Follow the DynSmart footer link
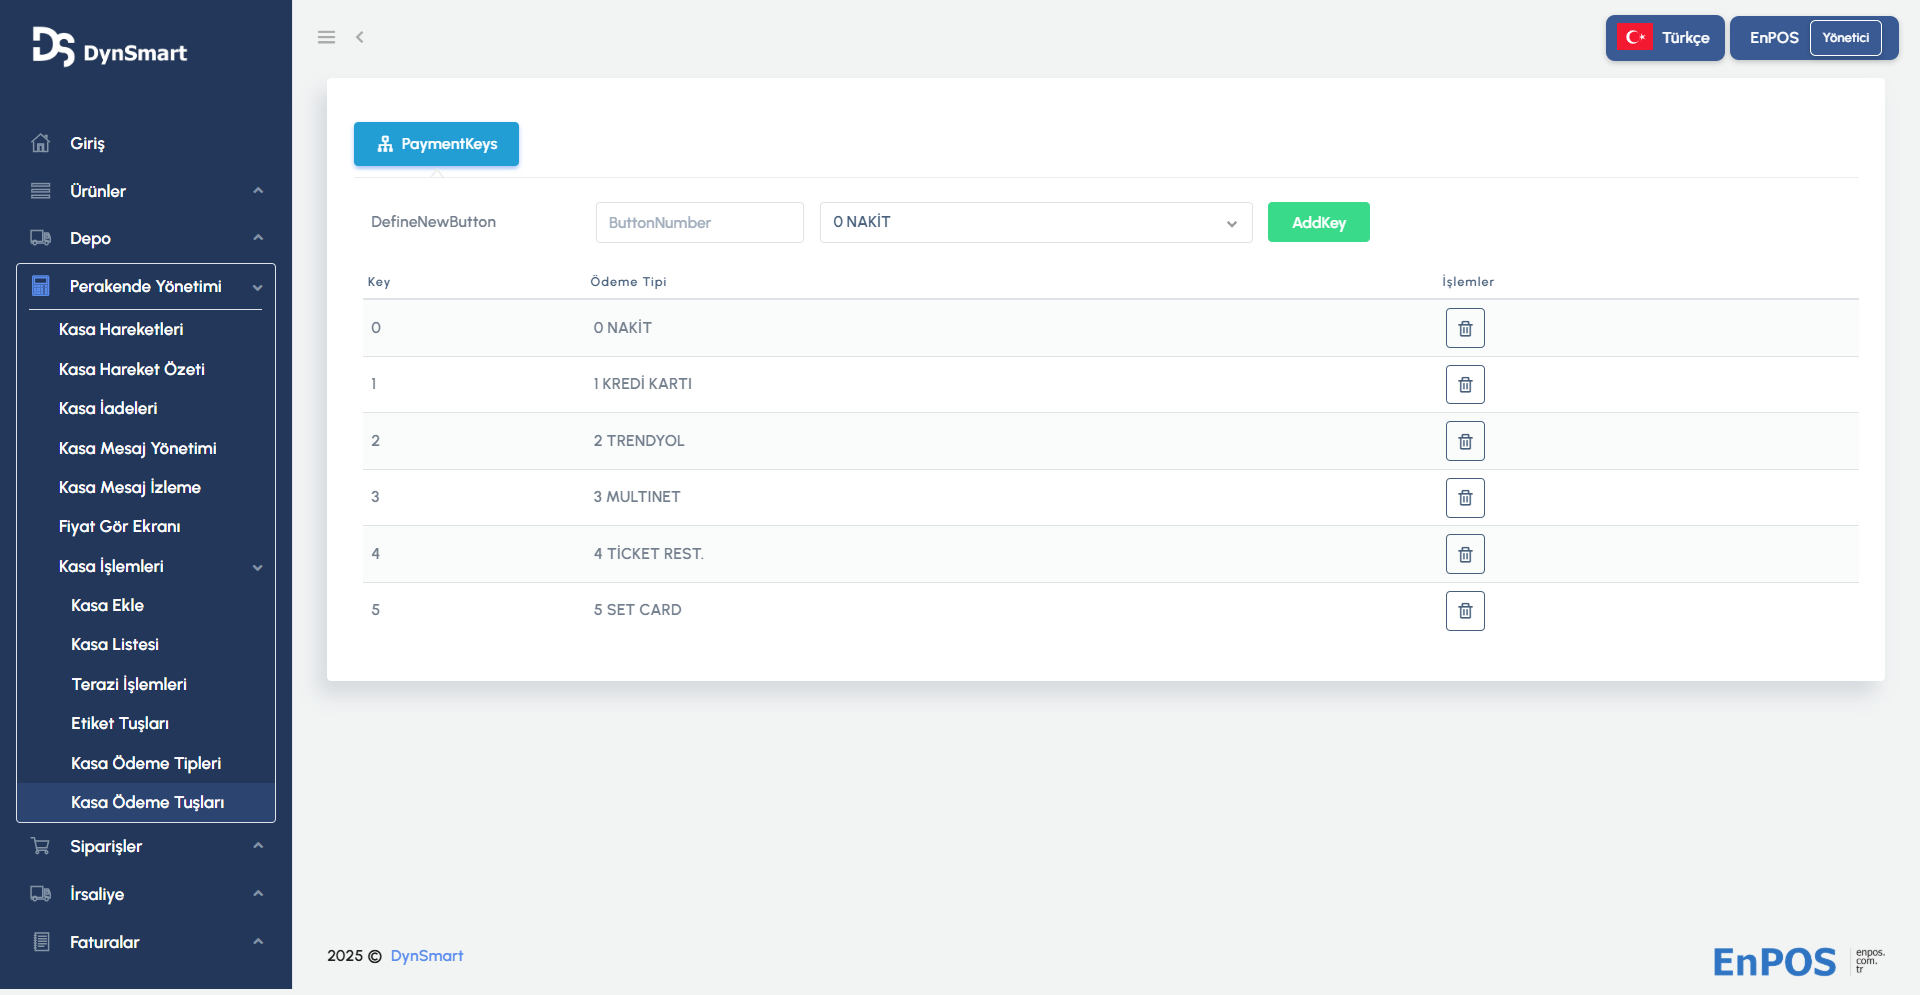Image resolution: width=1920 pixels, height=995 pixels. [426, 956]
